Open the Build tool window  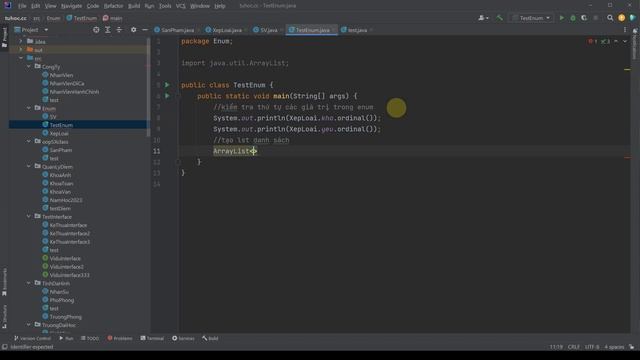210,338
